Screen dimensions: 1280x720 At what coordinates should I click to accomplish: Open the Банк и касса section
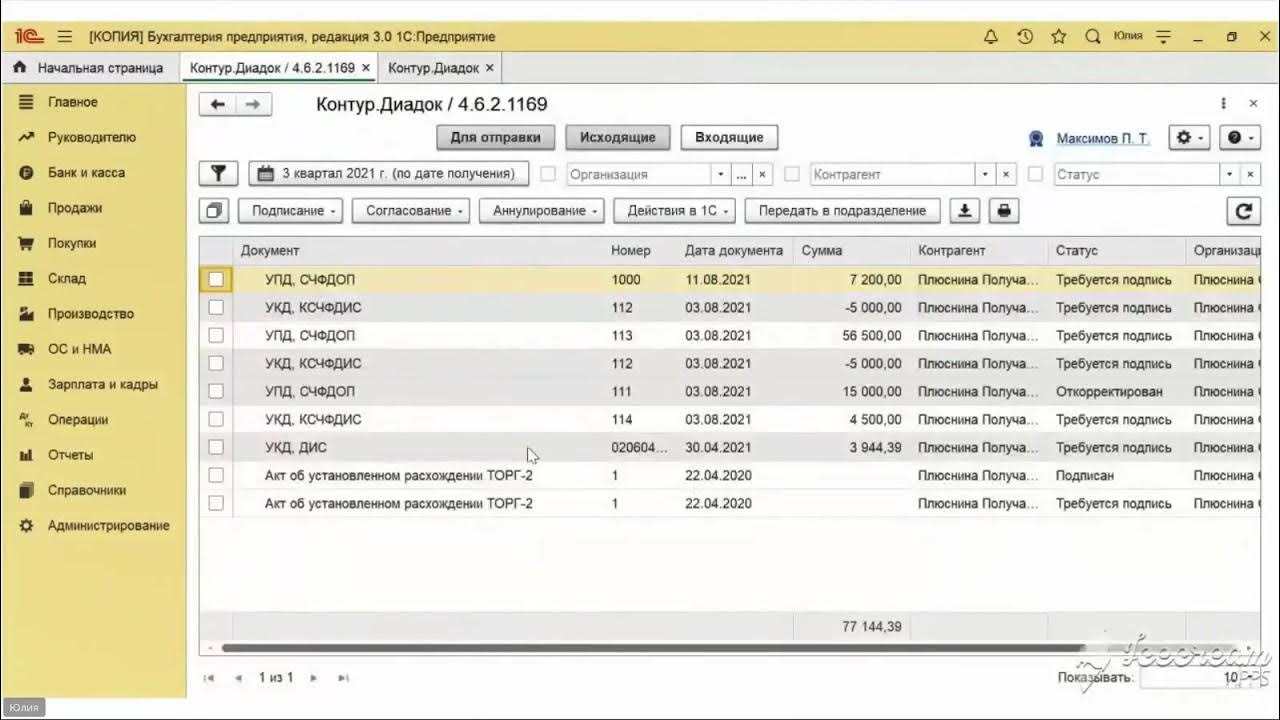pyautogui.click(x=86, y=172)
